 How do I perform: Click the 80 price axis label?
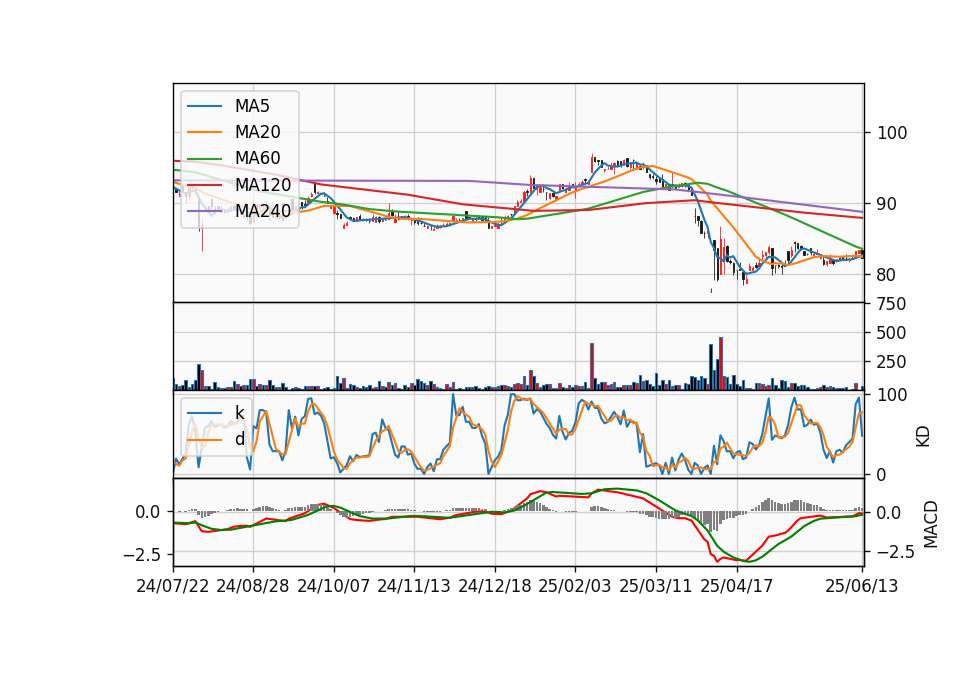tap(887, 275)
